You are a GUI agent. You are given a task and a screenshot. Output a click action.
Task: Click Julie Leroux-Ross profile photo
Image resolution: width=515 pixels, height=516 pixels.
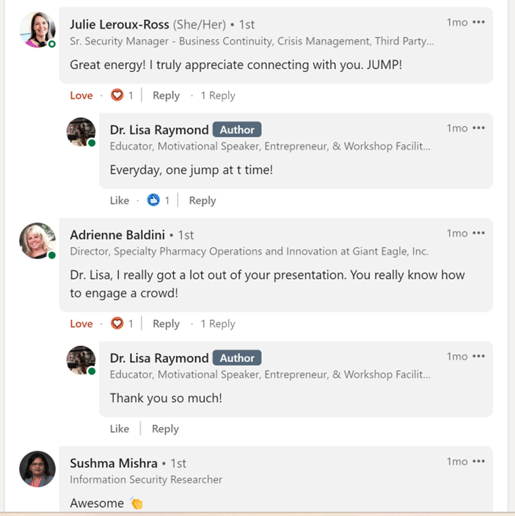point(37,30)
